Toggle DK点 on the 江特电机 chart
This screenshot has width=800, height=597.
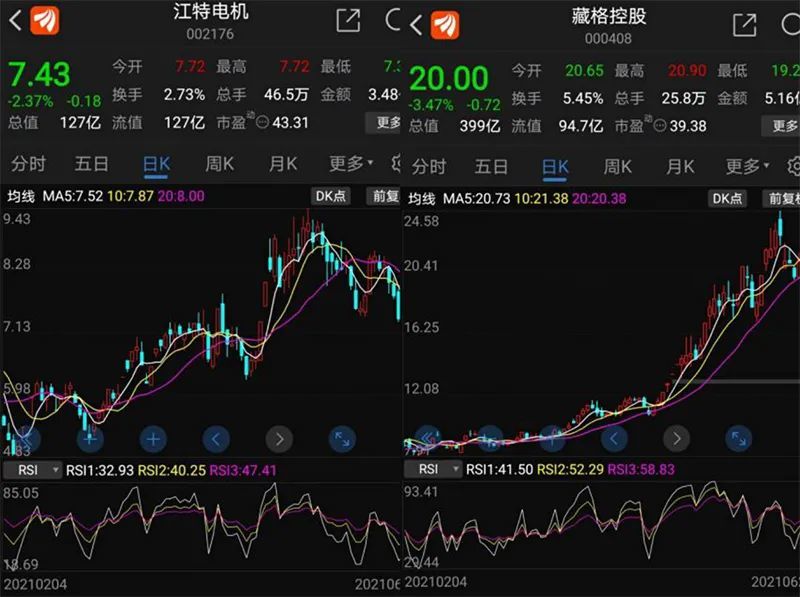click(x=331, y=196)
